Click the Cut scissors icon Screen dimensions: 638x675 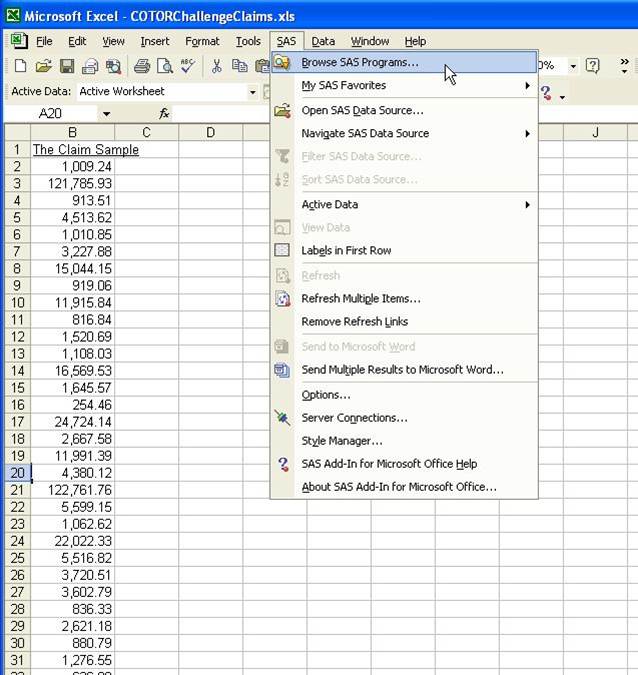tap(217, 66)
